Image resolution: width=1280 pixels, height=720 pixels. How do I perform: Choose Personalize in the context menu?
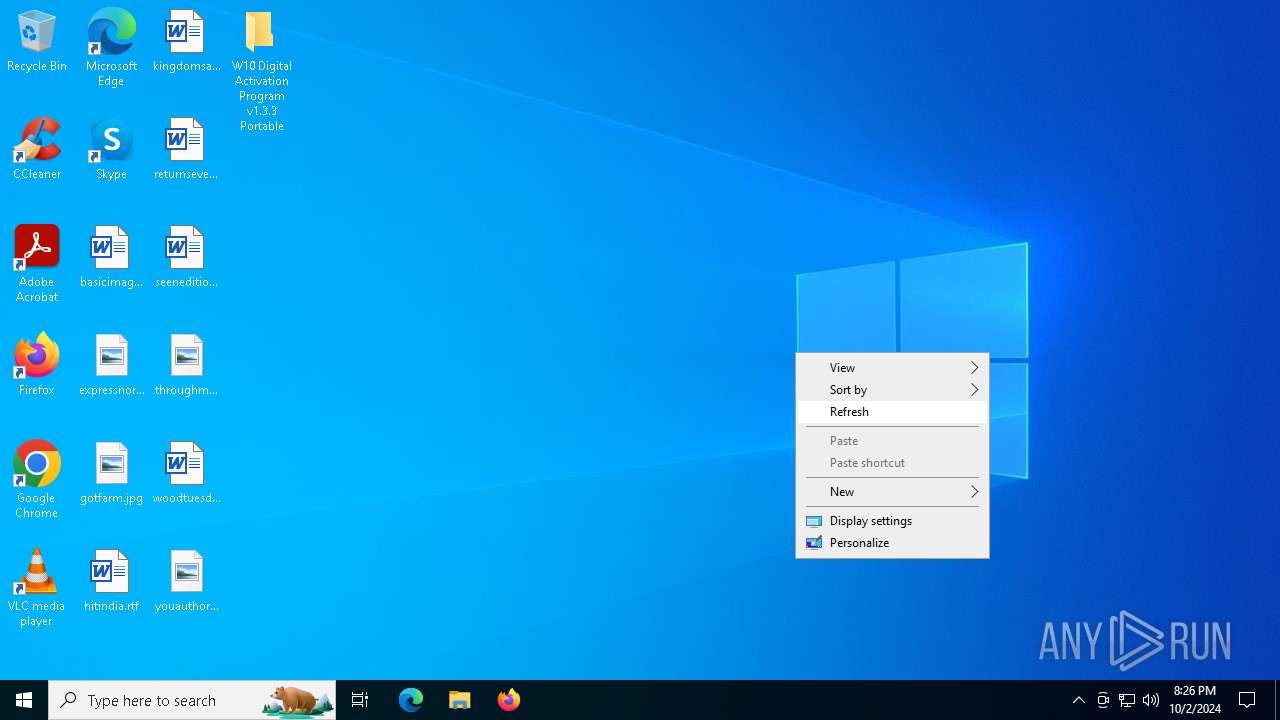[892, 543]
